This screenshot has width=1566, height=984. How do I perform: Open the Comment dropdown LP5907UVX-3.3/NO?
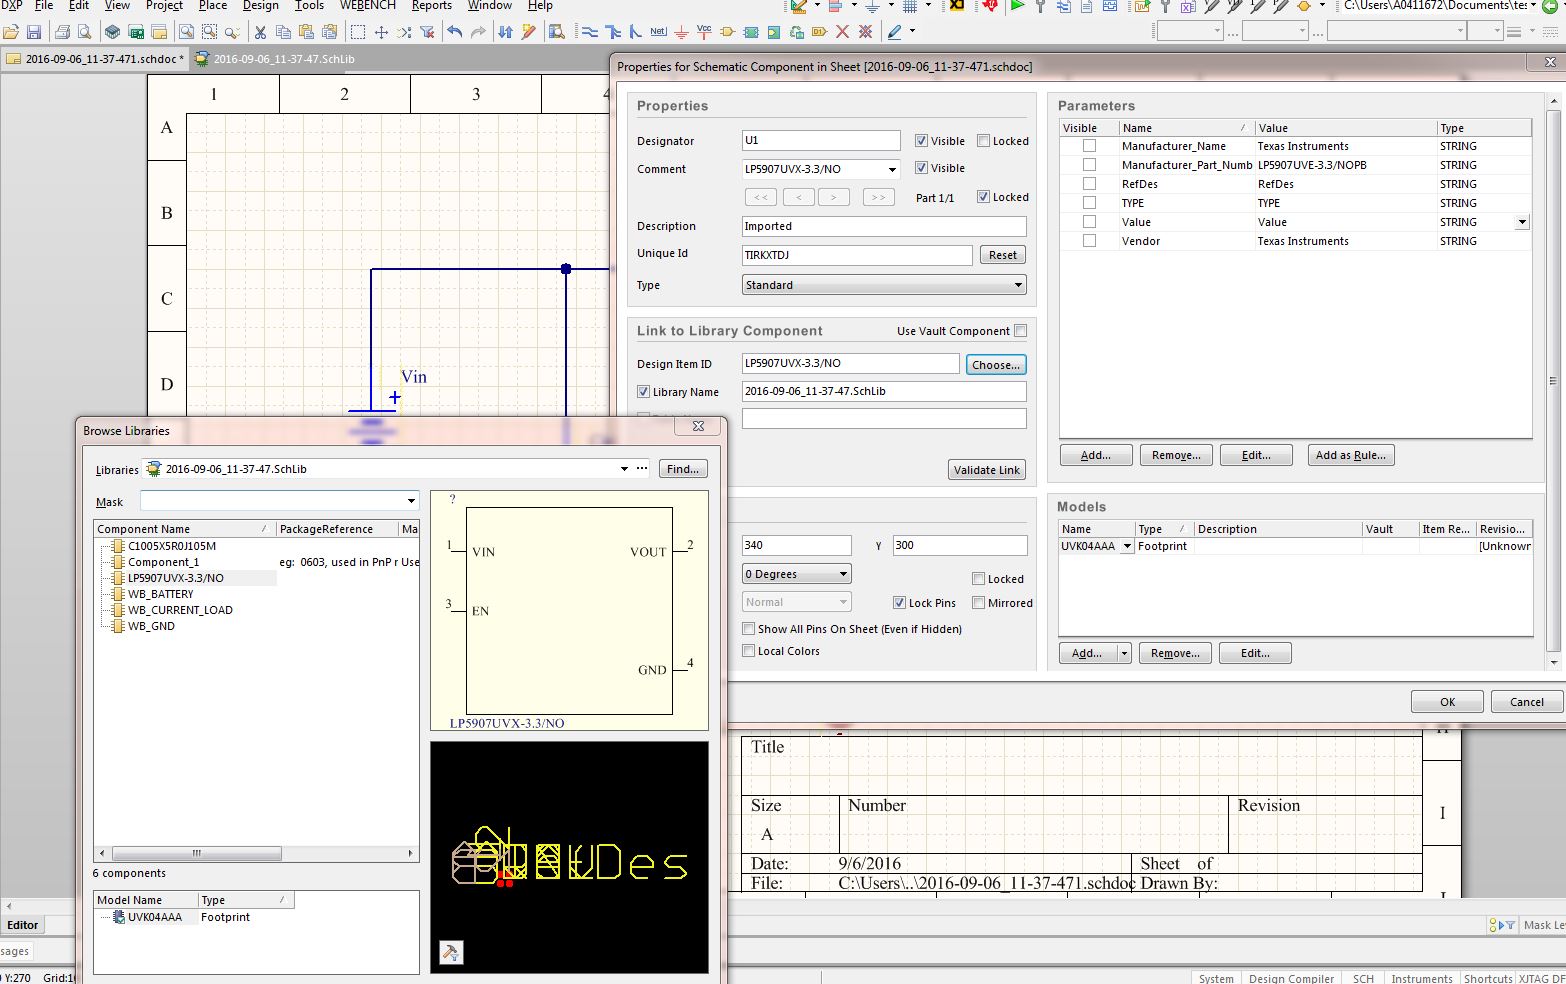893,169
